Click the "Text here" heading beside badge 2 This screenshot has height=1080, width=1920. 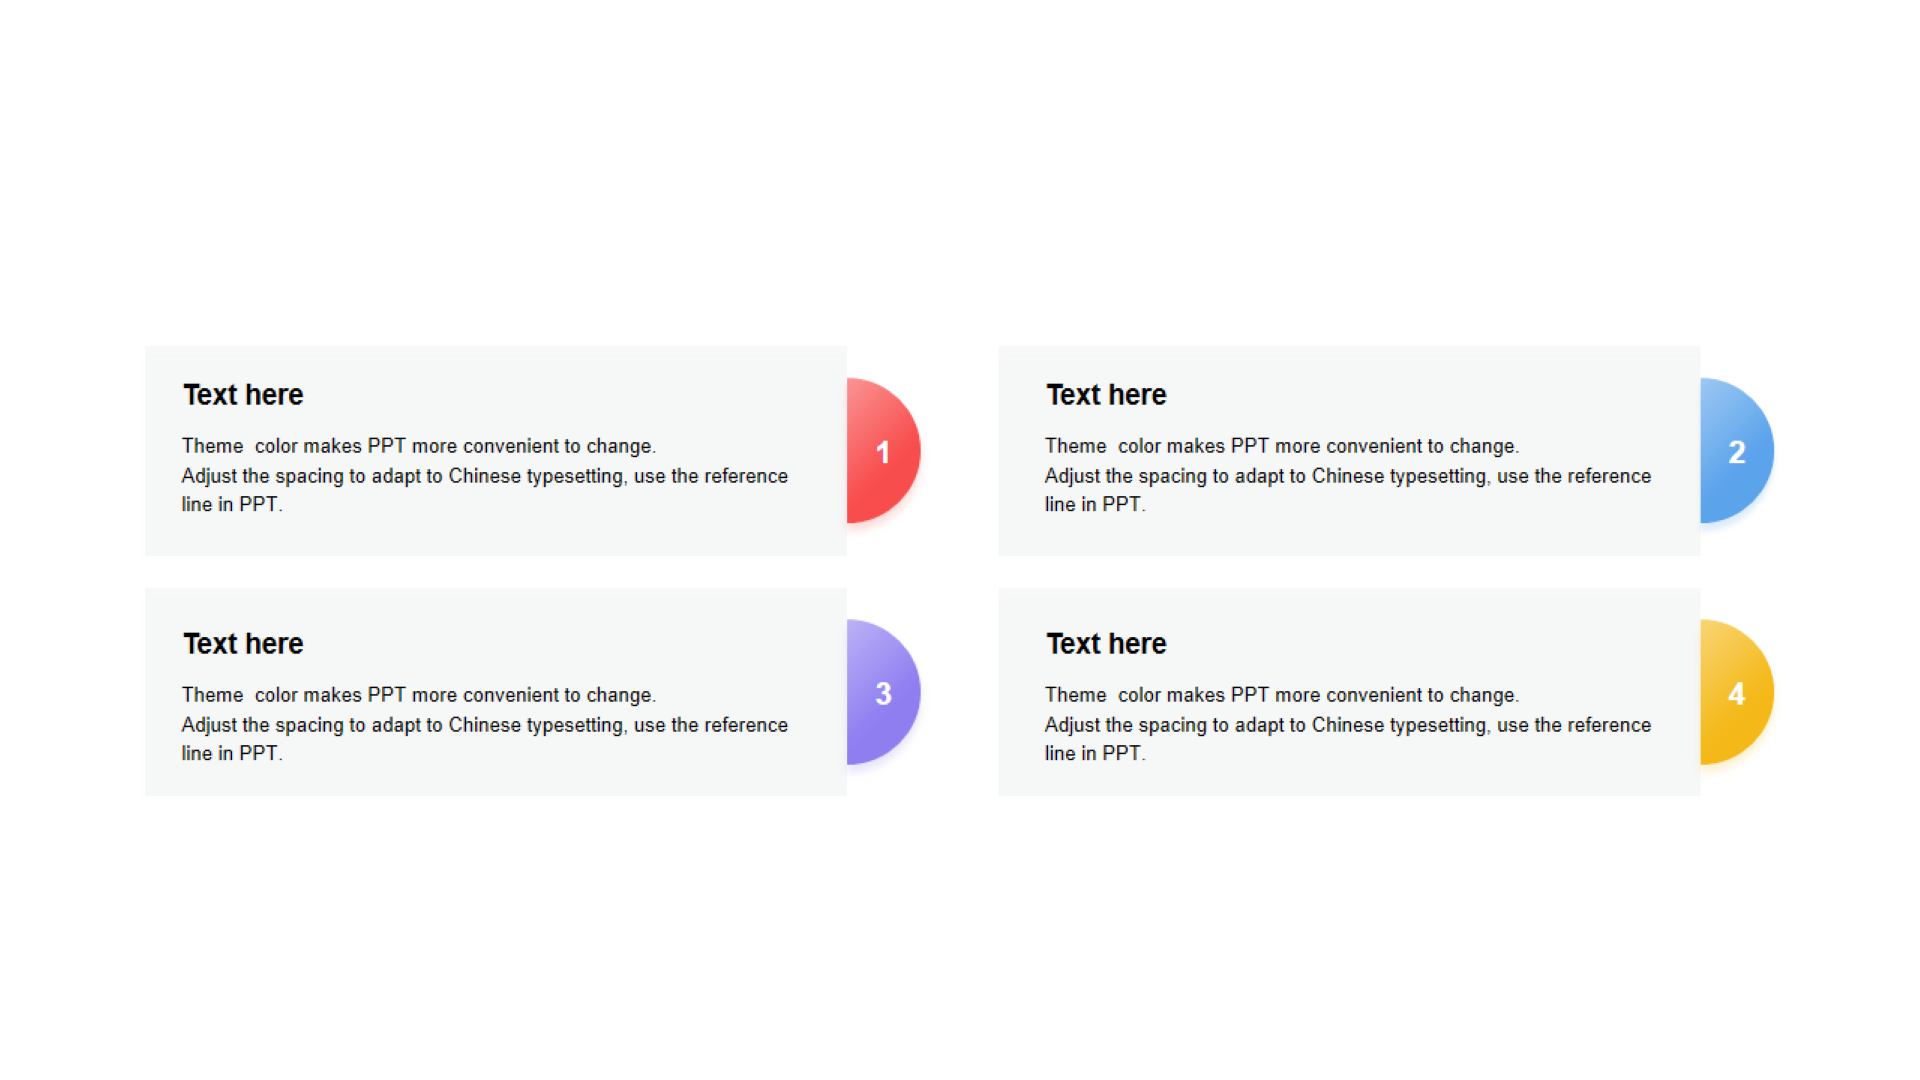(1106, 395)
